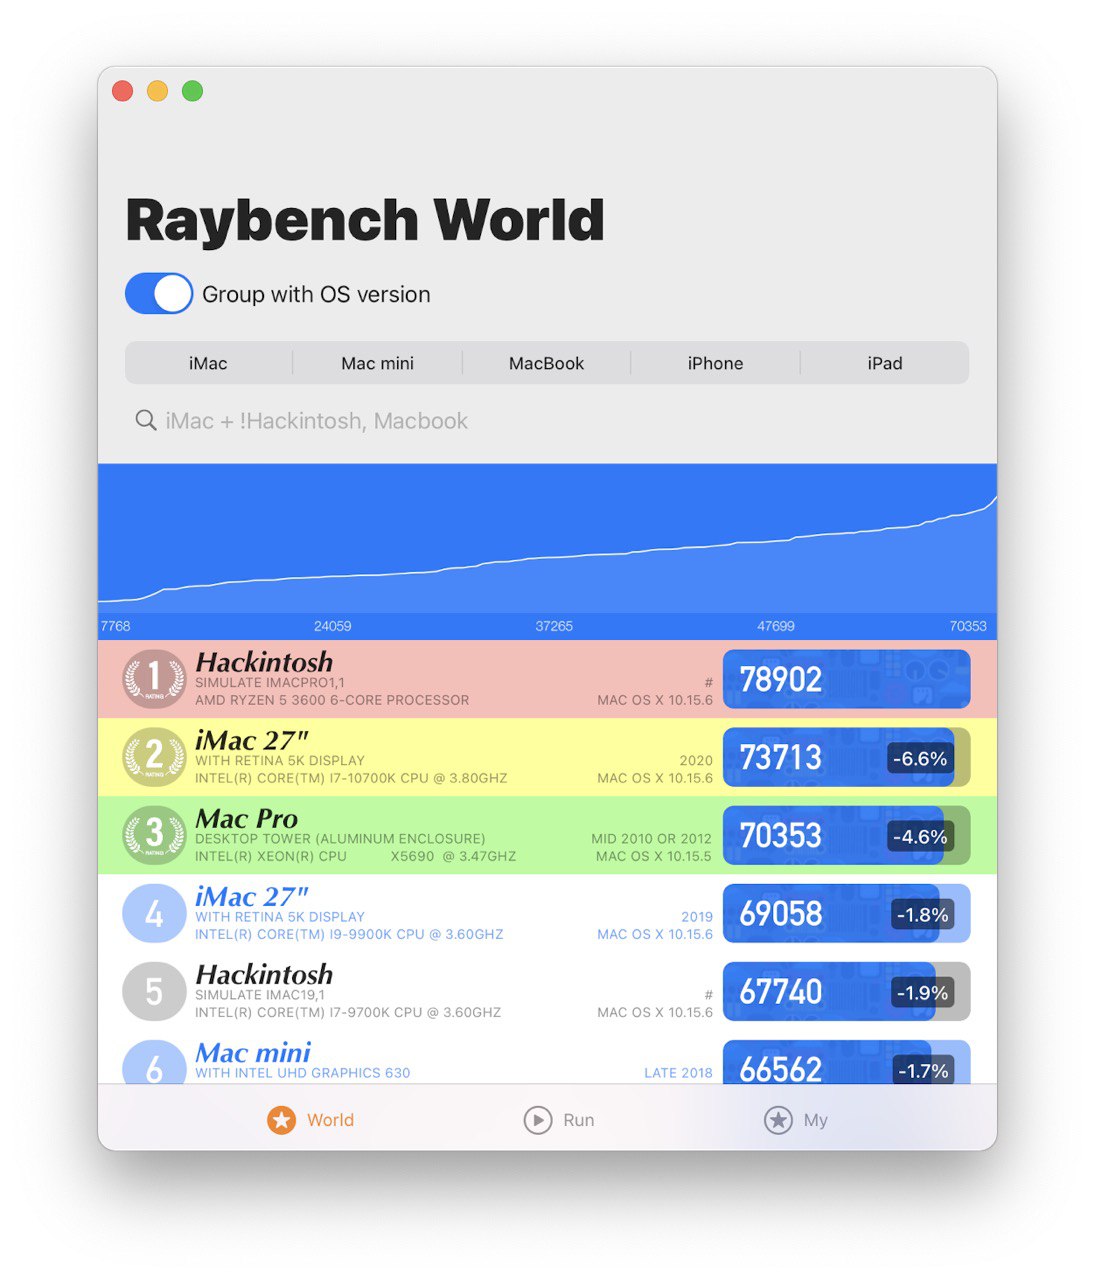Switch to the World tab label
Image resolution: width=1095 pixels, height=1280 pixels.
pos(330,1120)
